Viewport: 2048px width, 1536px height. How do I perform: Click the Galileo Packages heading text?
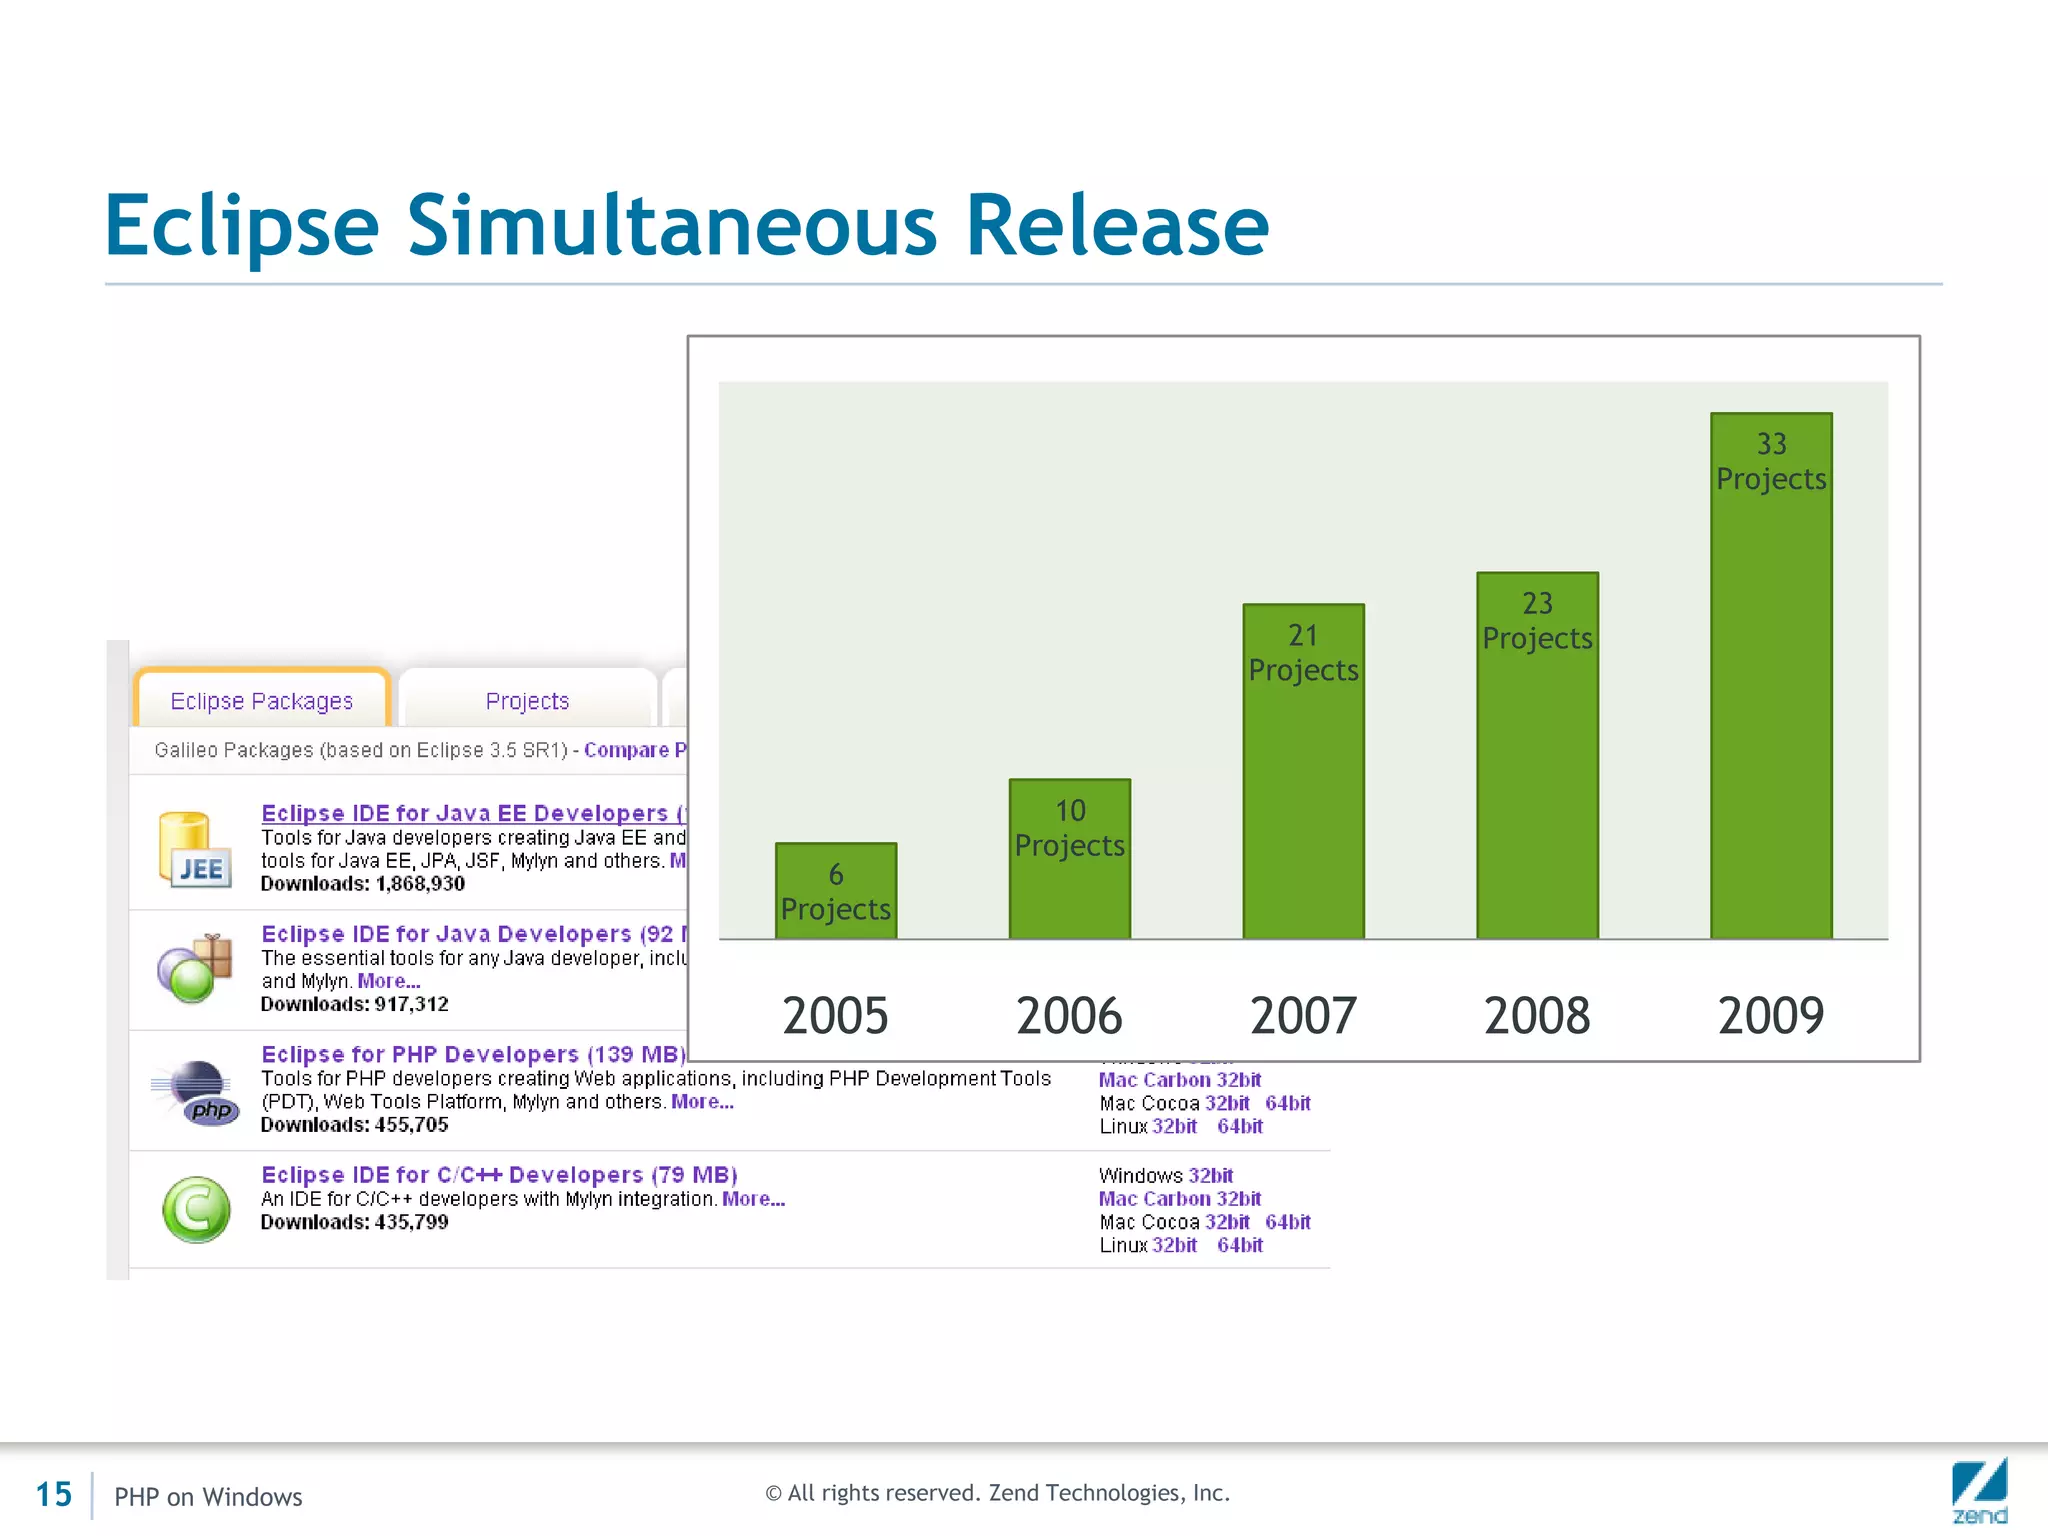[x=361, y=750]
